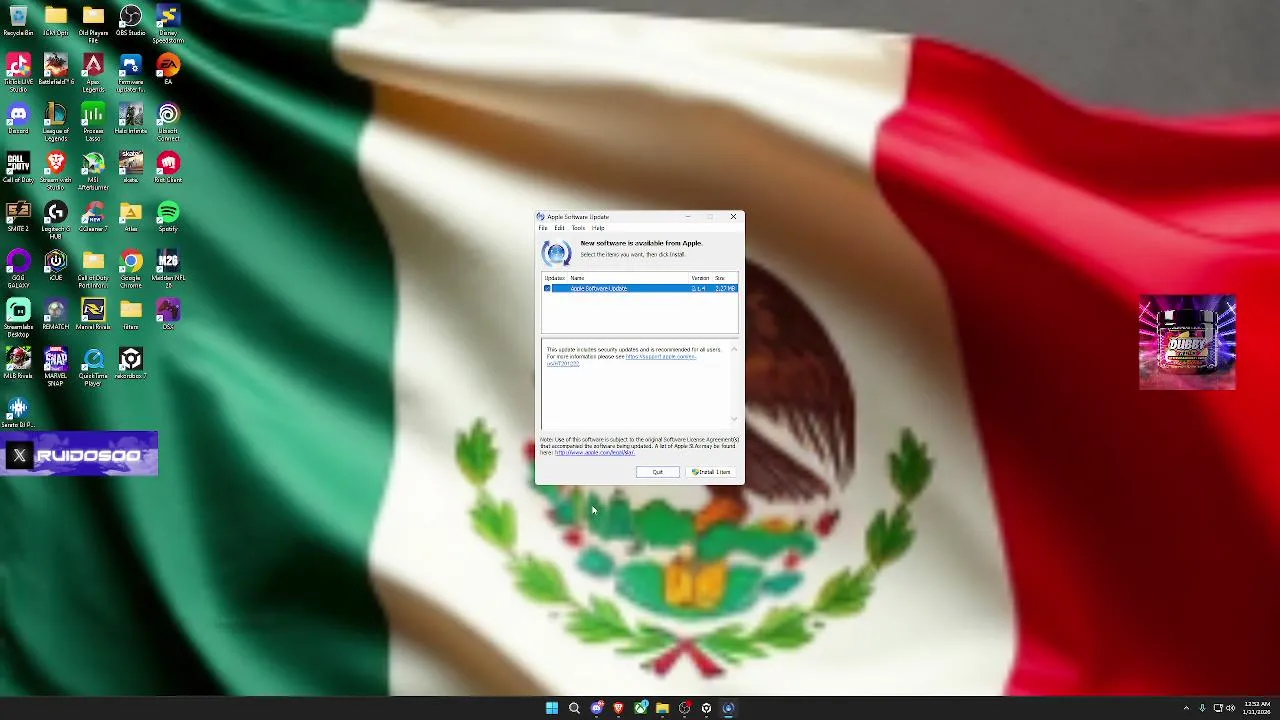
Task: Open the EA app shortcut
Action: [x=168, y=70]
